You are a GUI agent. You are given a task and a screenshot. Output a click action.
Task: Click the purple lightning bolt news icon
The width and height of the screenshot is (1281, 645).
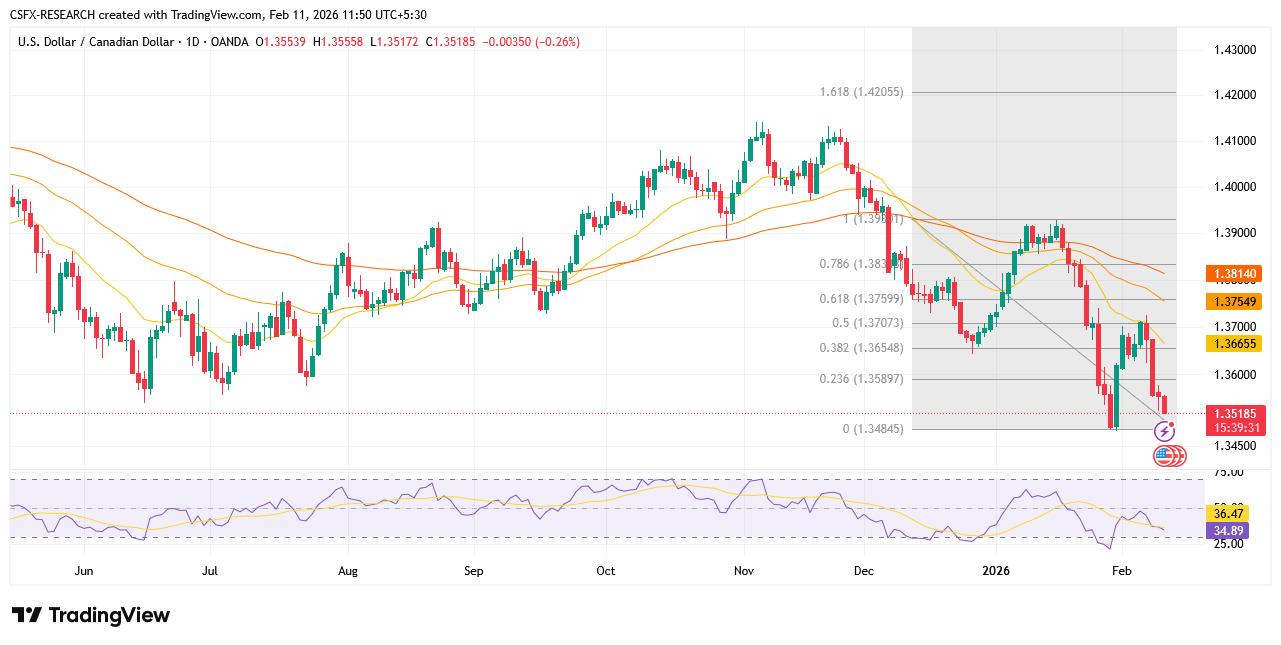pyautogui.click(x=1165, y=431)
